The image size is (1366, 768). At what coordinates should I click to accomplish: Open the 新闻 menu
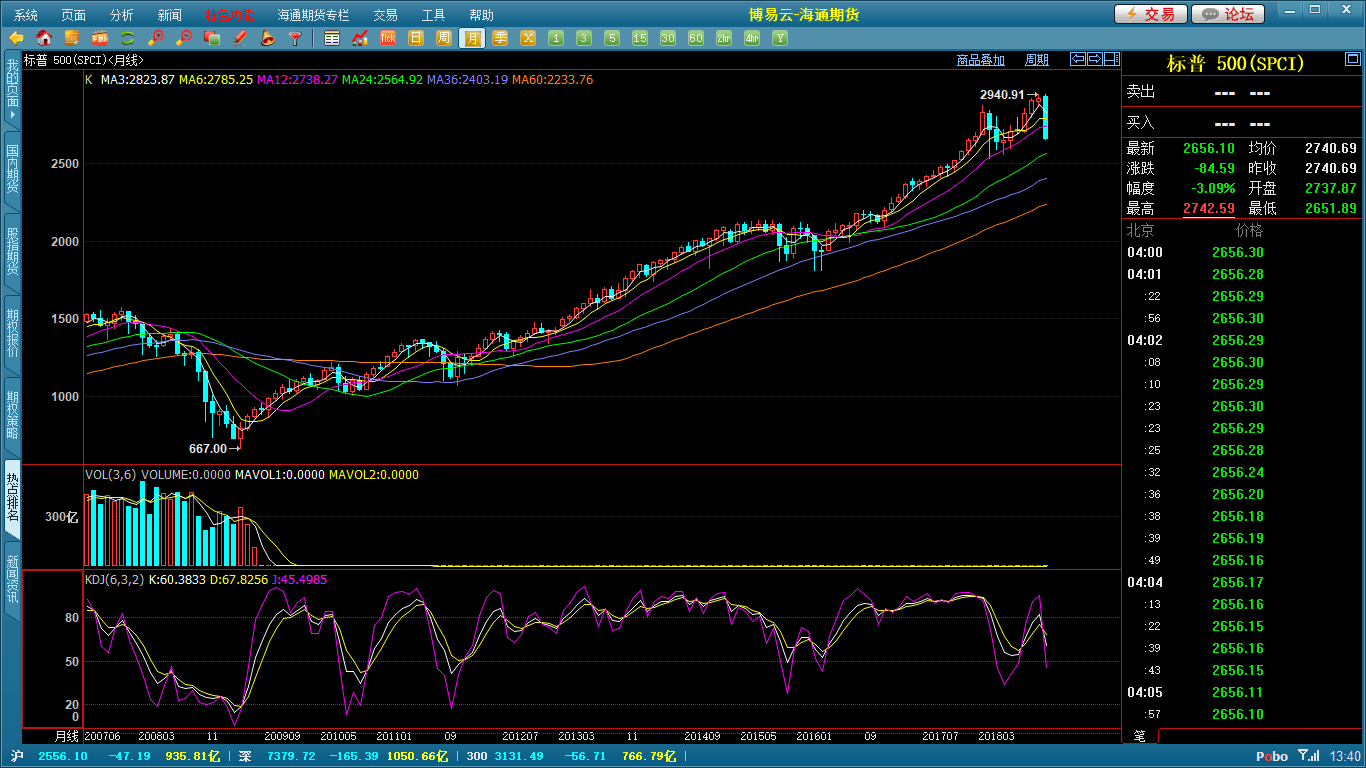pyautogui.click(x=170, y=15)
